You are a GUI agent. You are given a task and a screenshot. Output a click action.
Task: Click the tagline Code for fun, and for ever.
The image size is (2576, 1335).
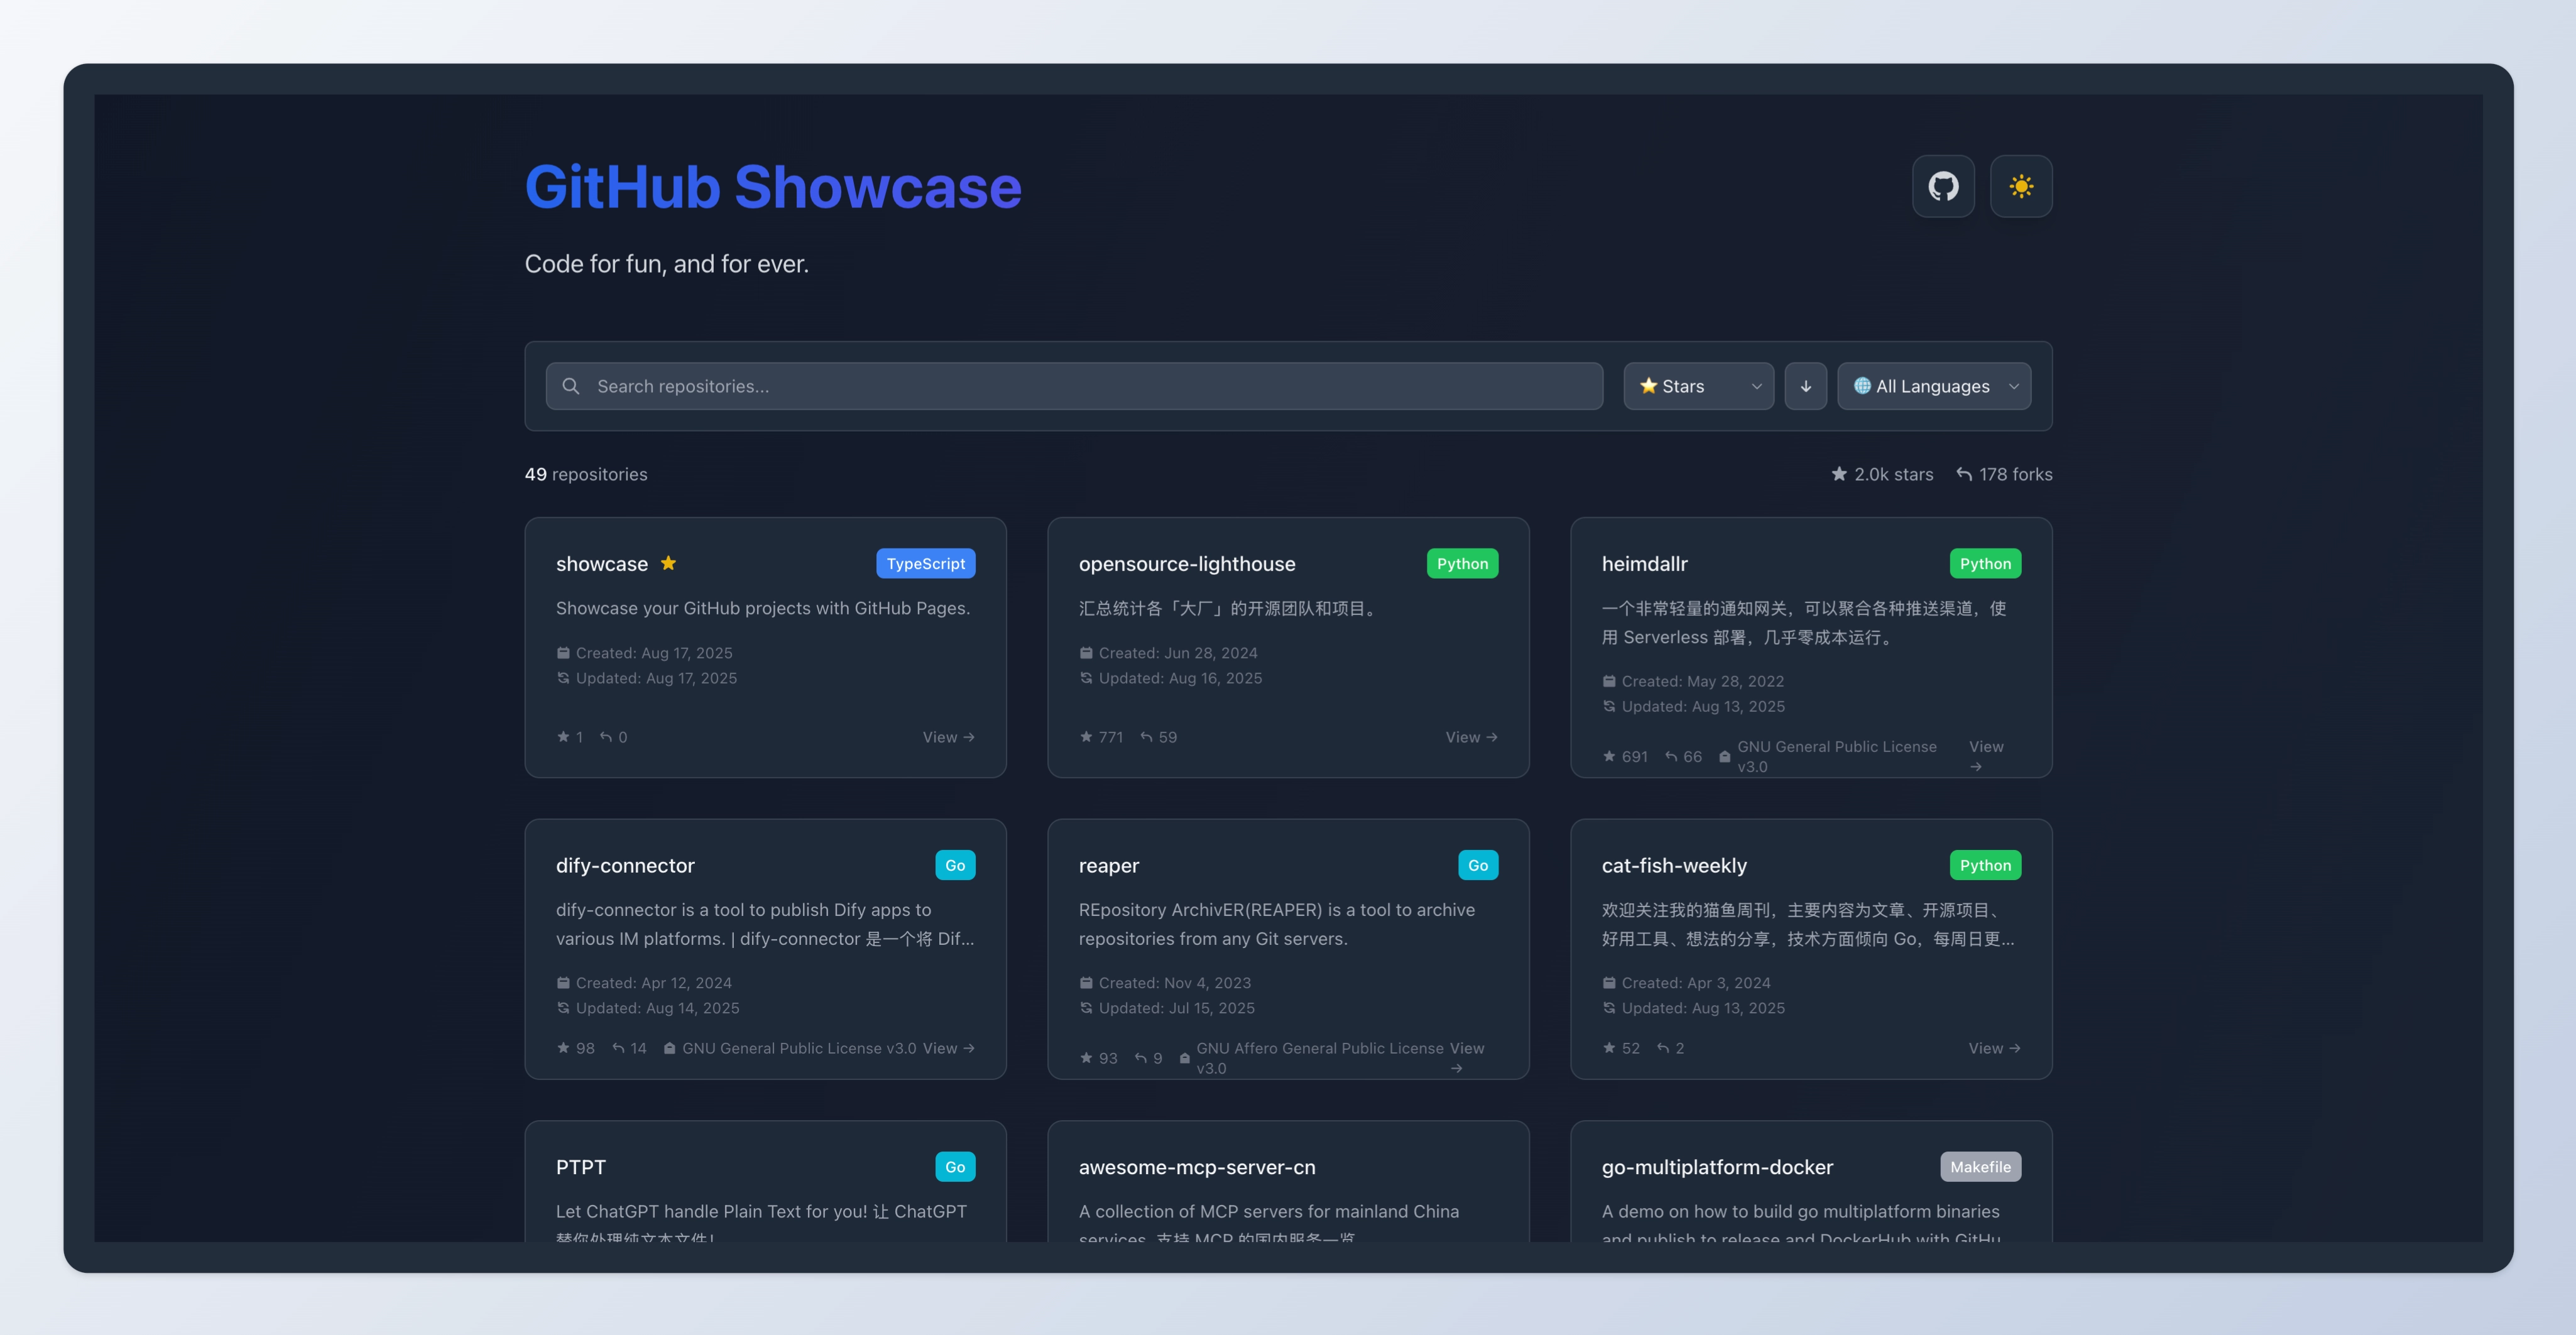coord(667,264)
